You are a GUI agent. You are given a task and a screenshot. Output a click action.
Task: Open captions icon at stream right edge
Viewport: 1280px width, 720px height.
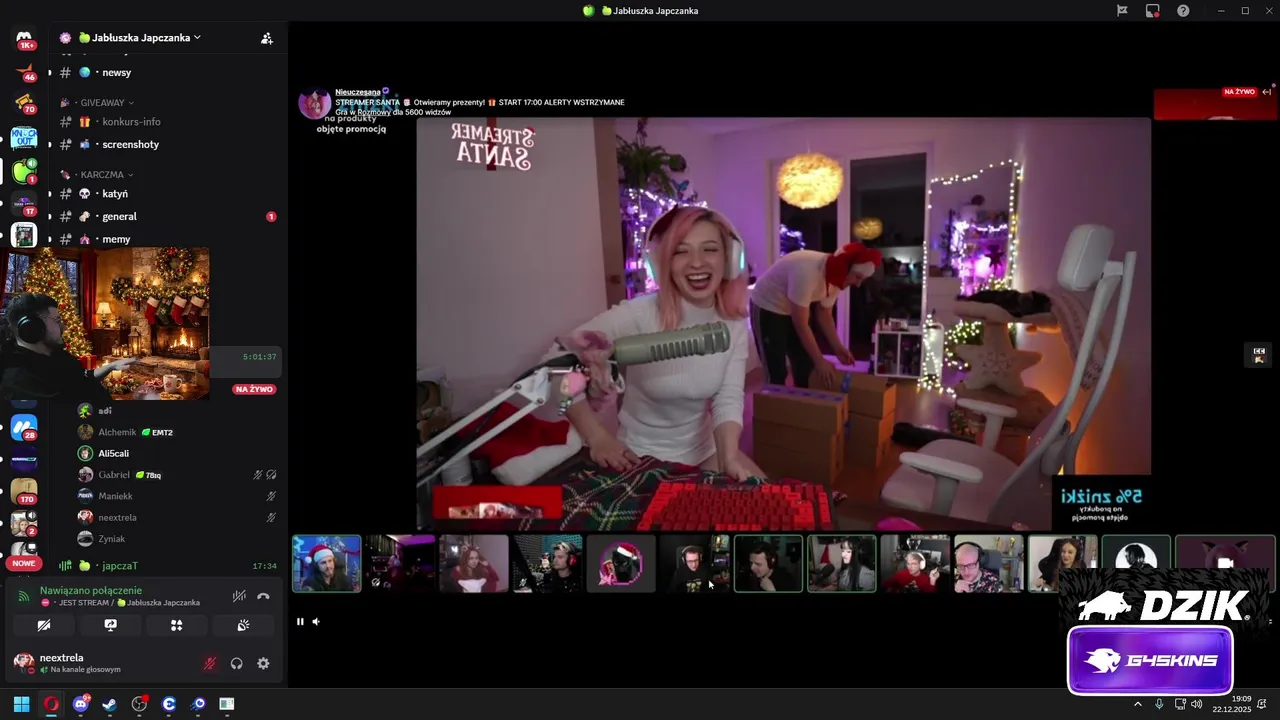(x=1259, y=355)
